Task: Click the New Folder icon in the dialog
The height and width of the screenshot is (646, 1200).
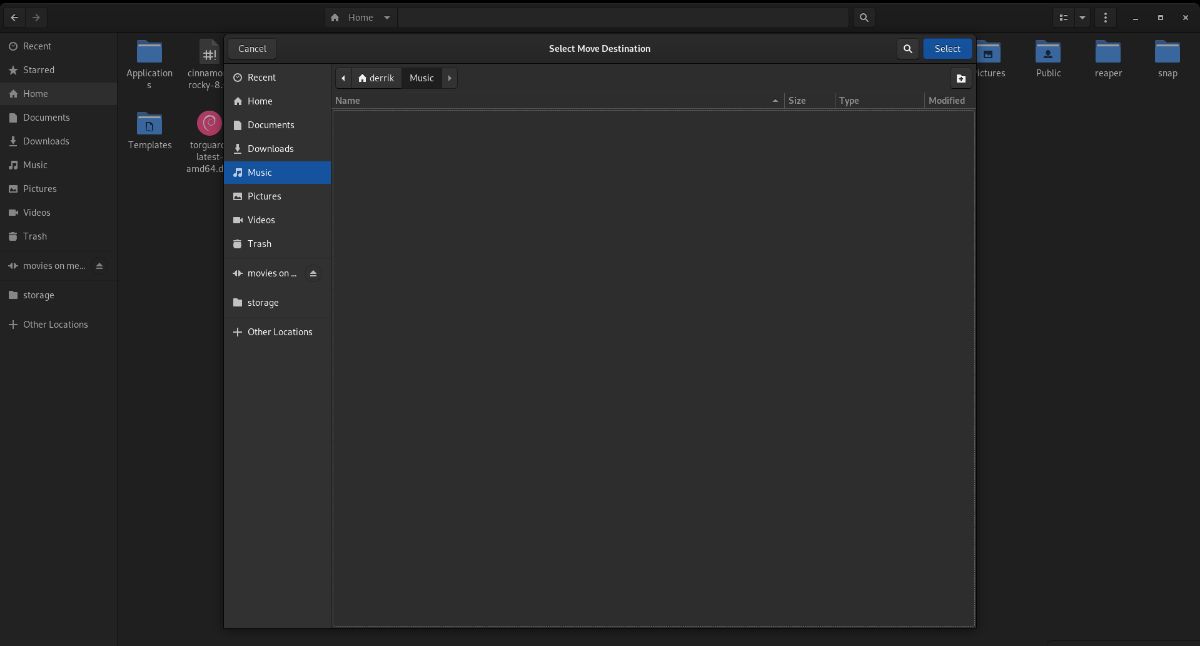Action: (x=960, y=78)
